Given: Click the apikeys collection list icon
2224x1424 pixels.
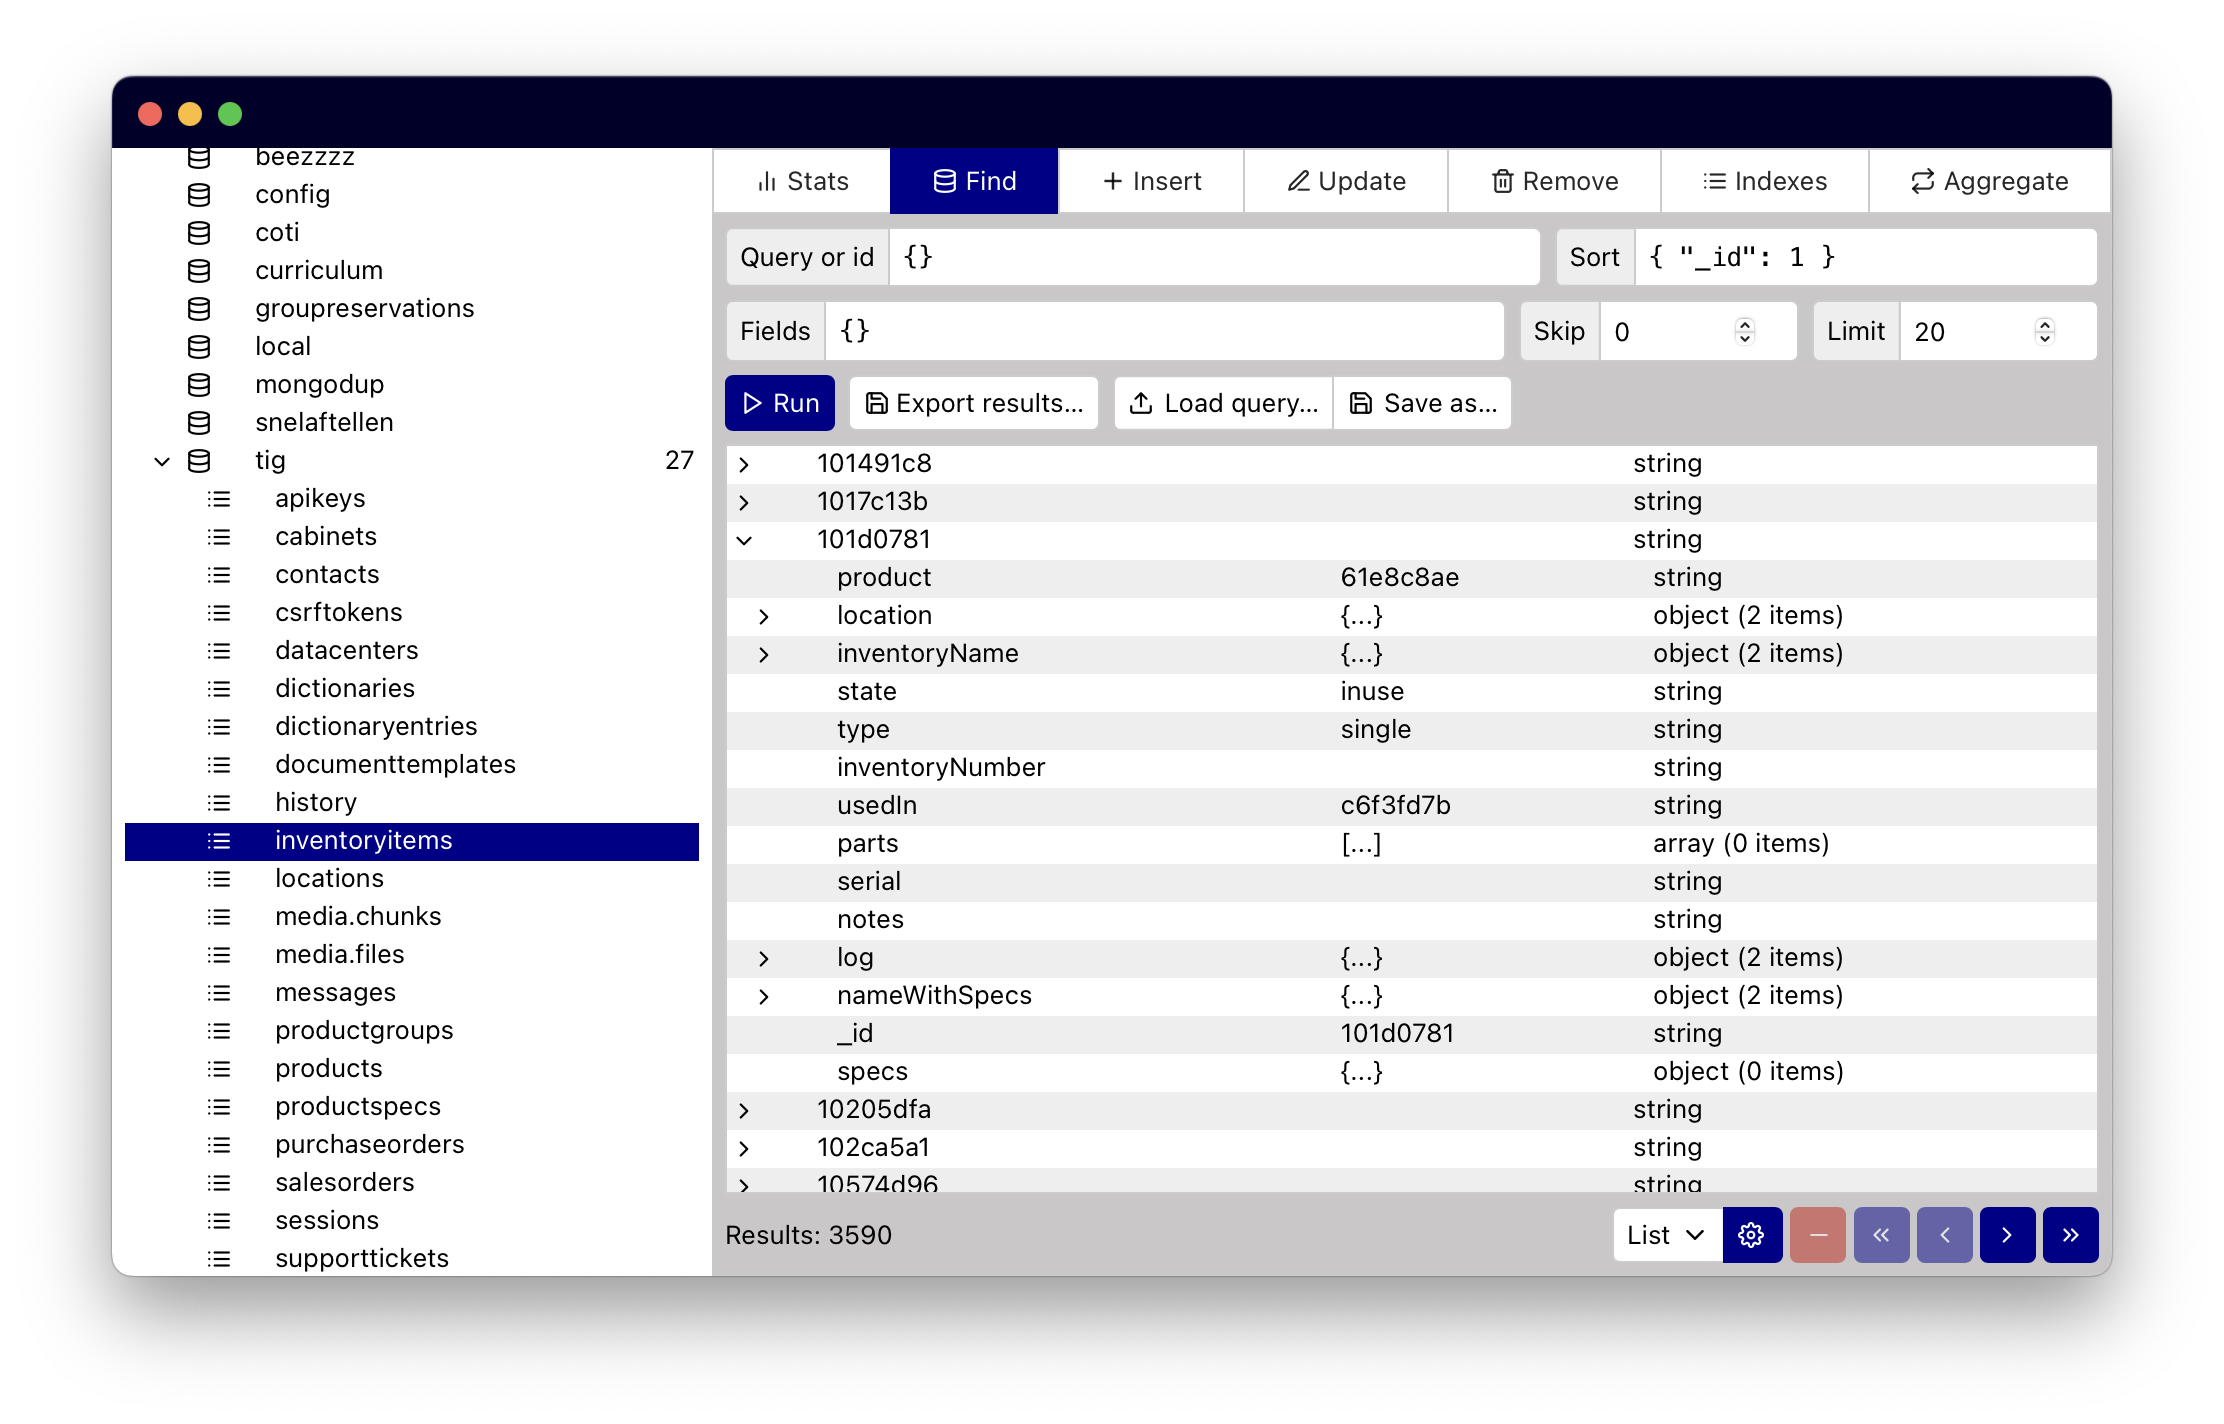Looking at the screenshot, I should 219,498.
